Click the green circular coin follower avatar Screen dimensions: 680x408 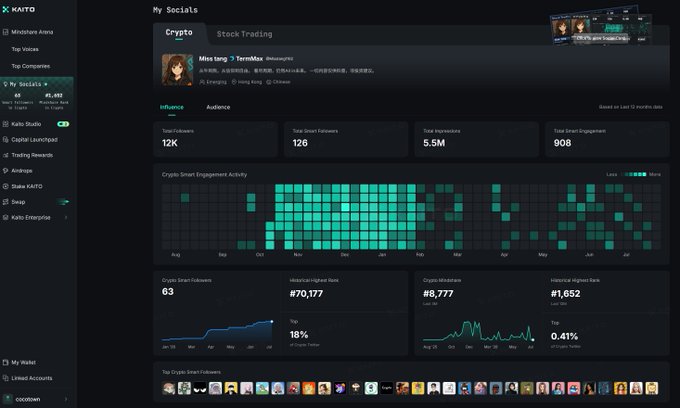click(x=371, y=388)
